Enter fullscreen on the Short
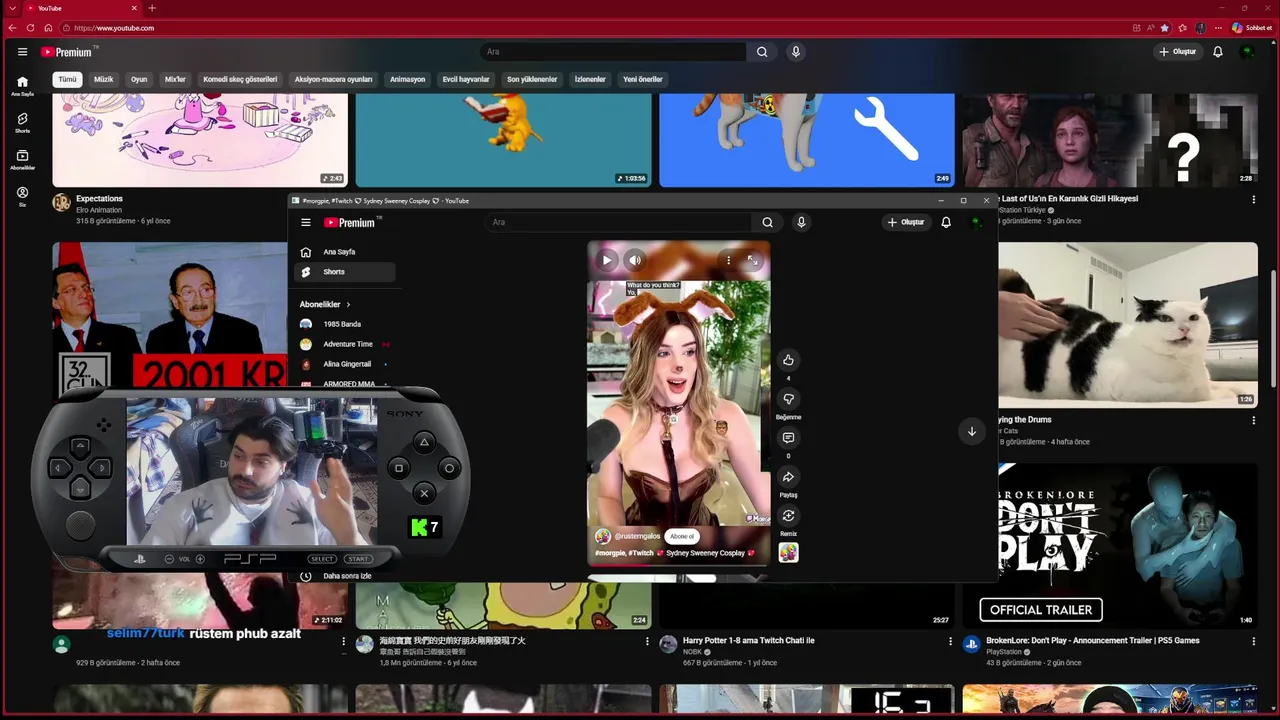This screenshot has width=1280, height=720. pos(752,260)
